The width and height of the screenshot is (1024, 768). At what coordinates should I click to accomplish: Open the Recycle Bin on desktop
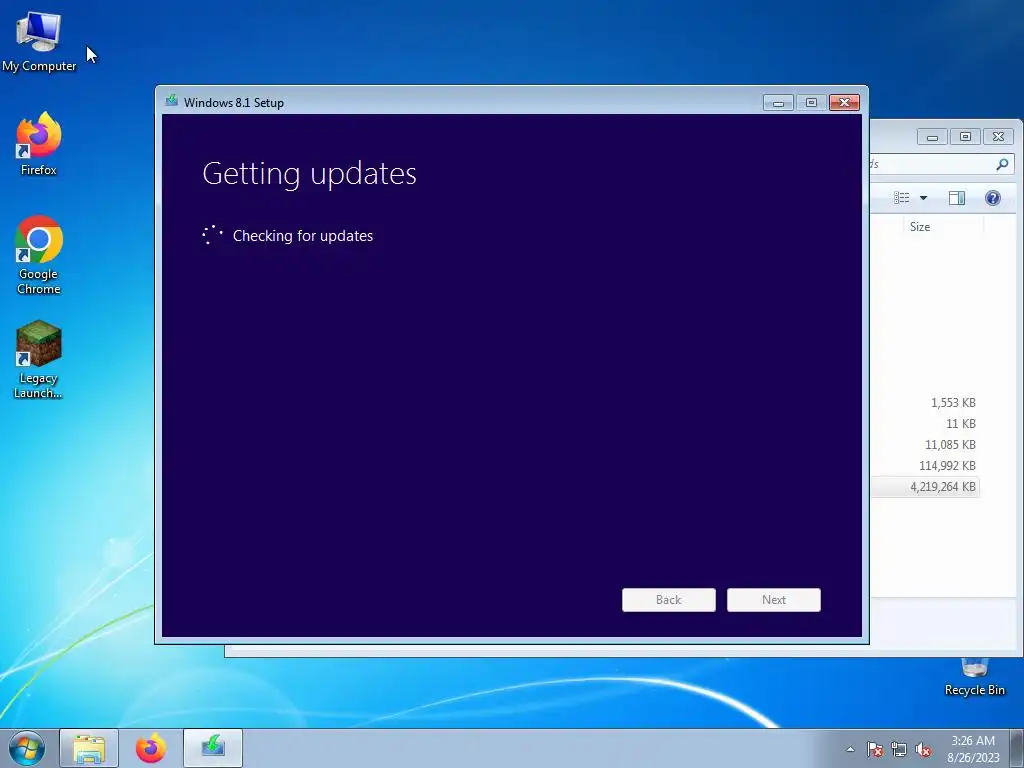(x=974, y=677)
